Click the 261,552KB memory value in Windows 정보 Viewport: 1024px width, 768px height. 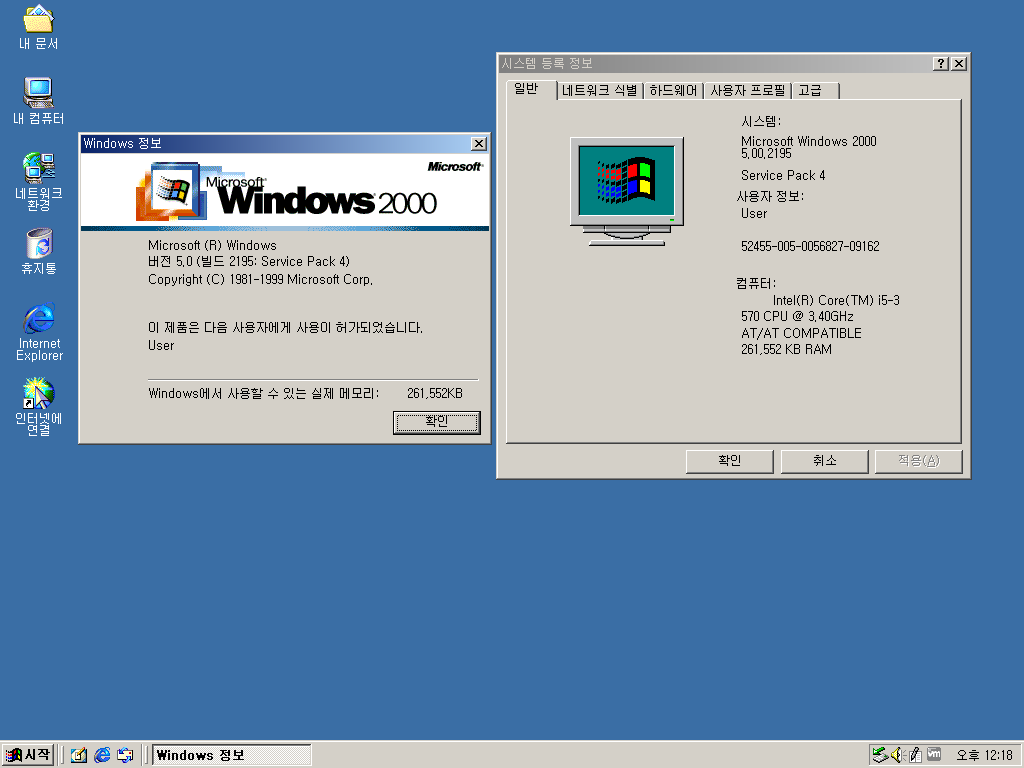tap(434, 393)
